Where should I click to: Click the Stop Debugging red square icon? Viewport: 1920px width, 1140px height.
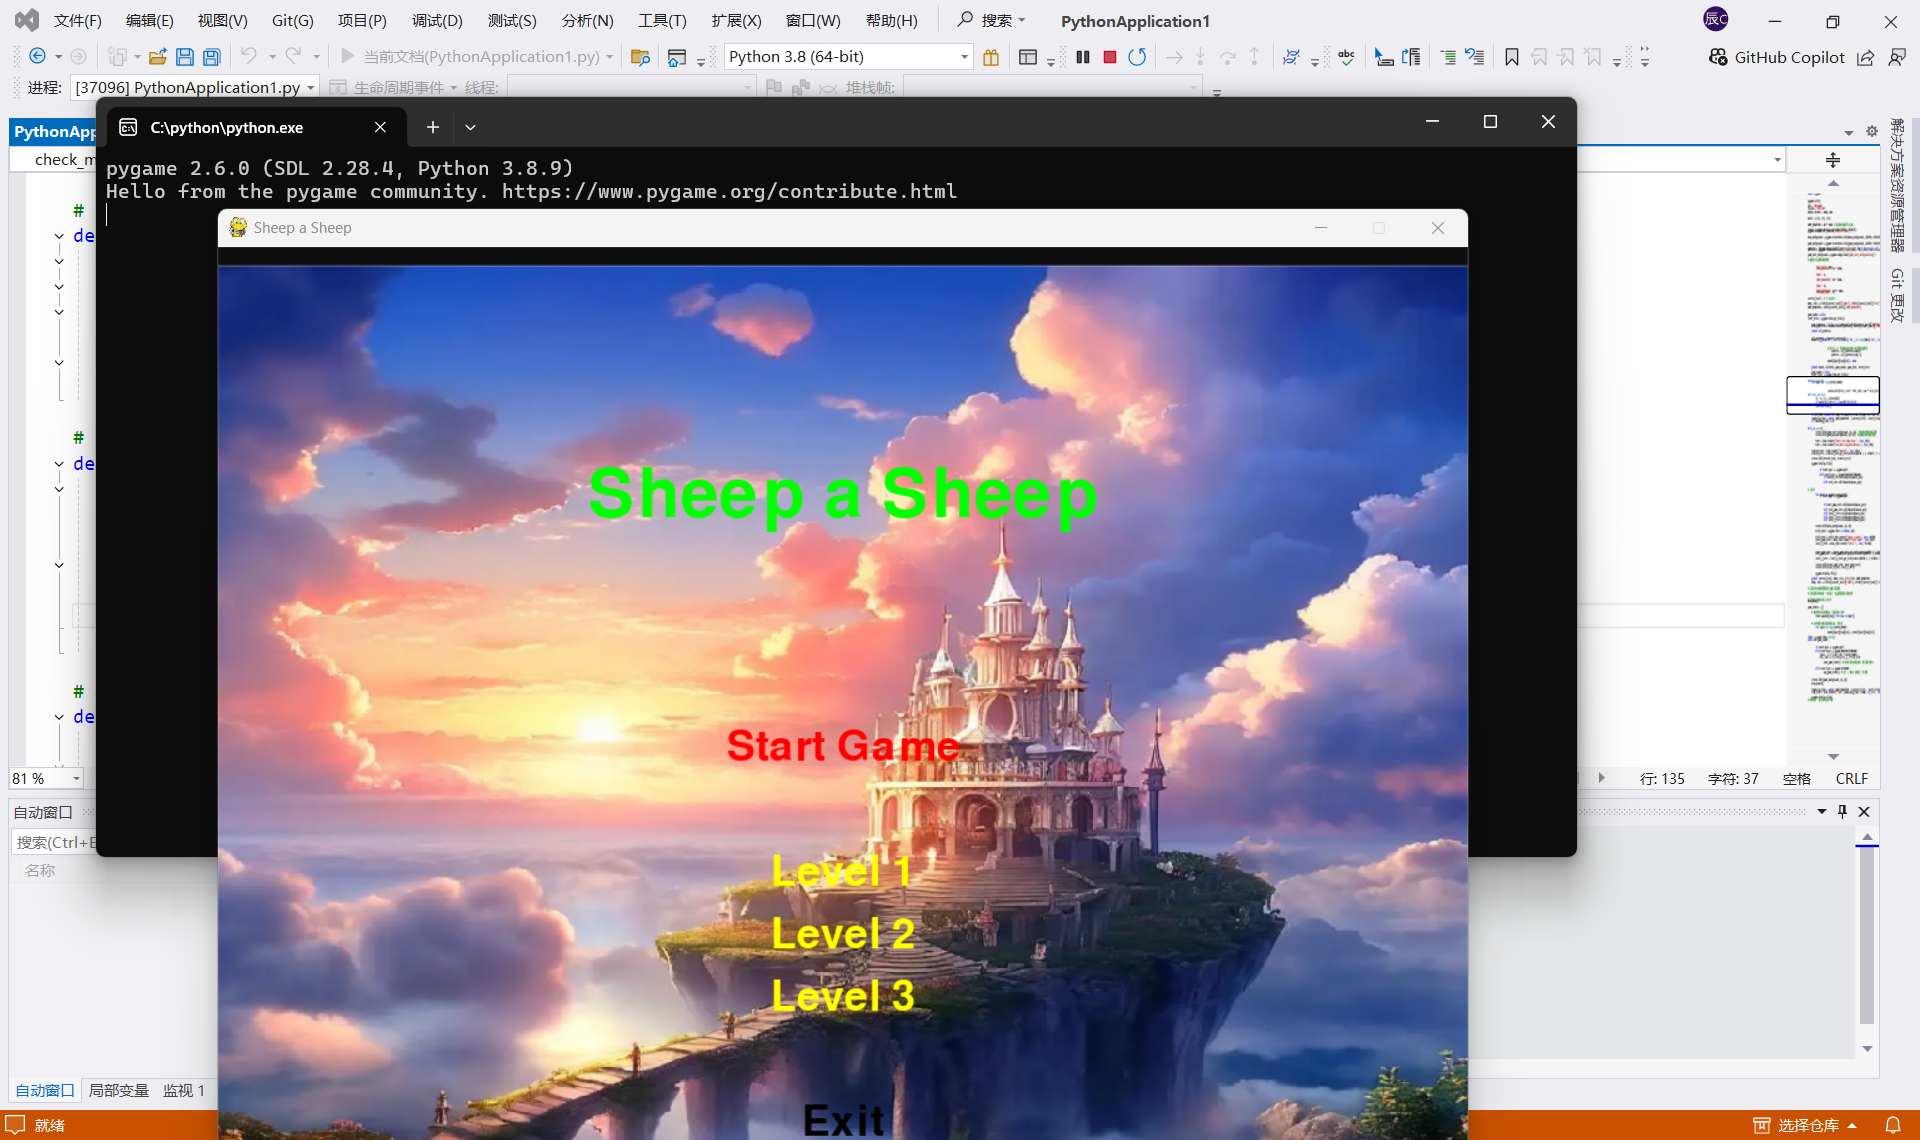[1109, 57]
